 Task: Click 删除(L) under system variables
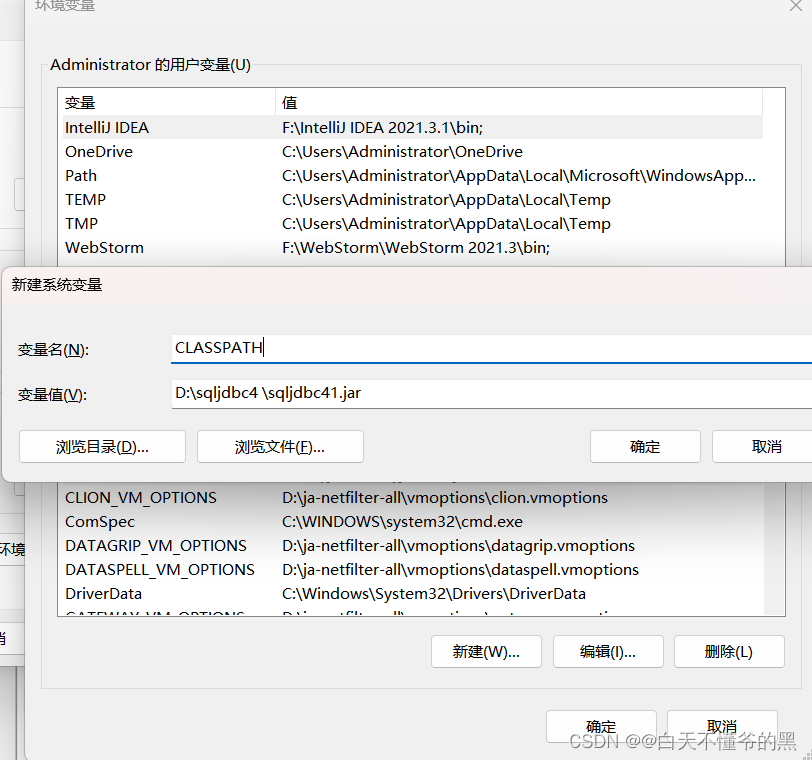coord(729,652)
